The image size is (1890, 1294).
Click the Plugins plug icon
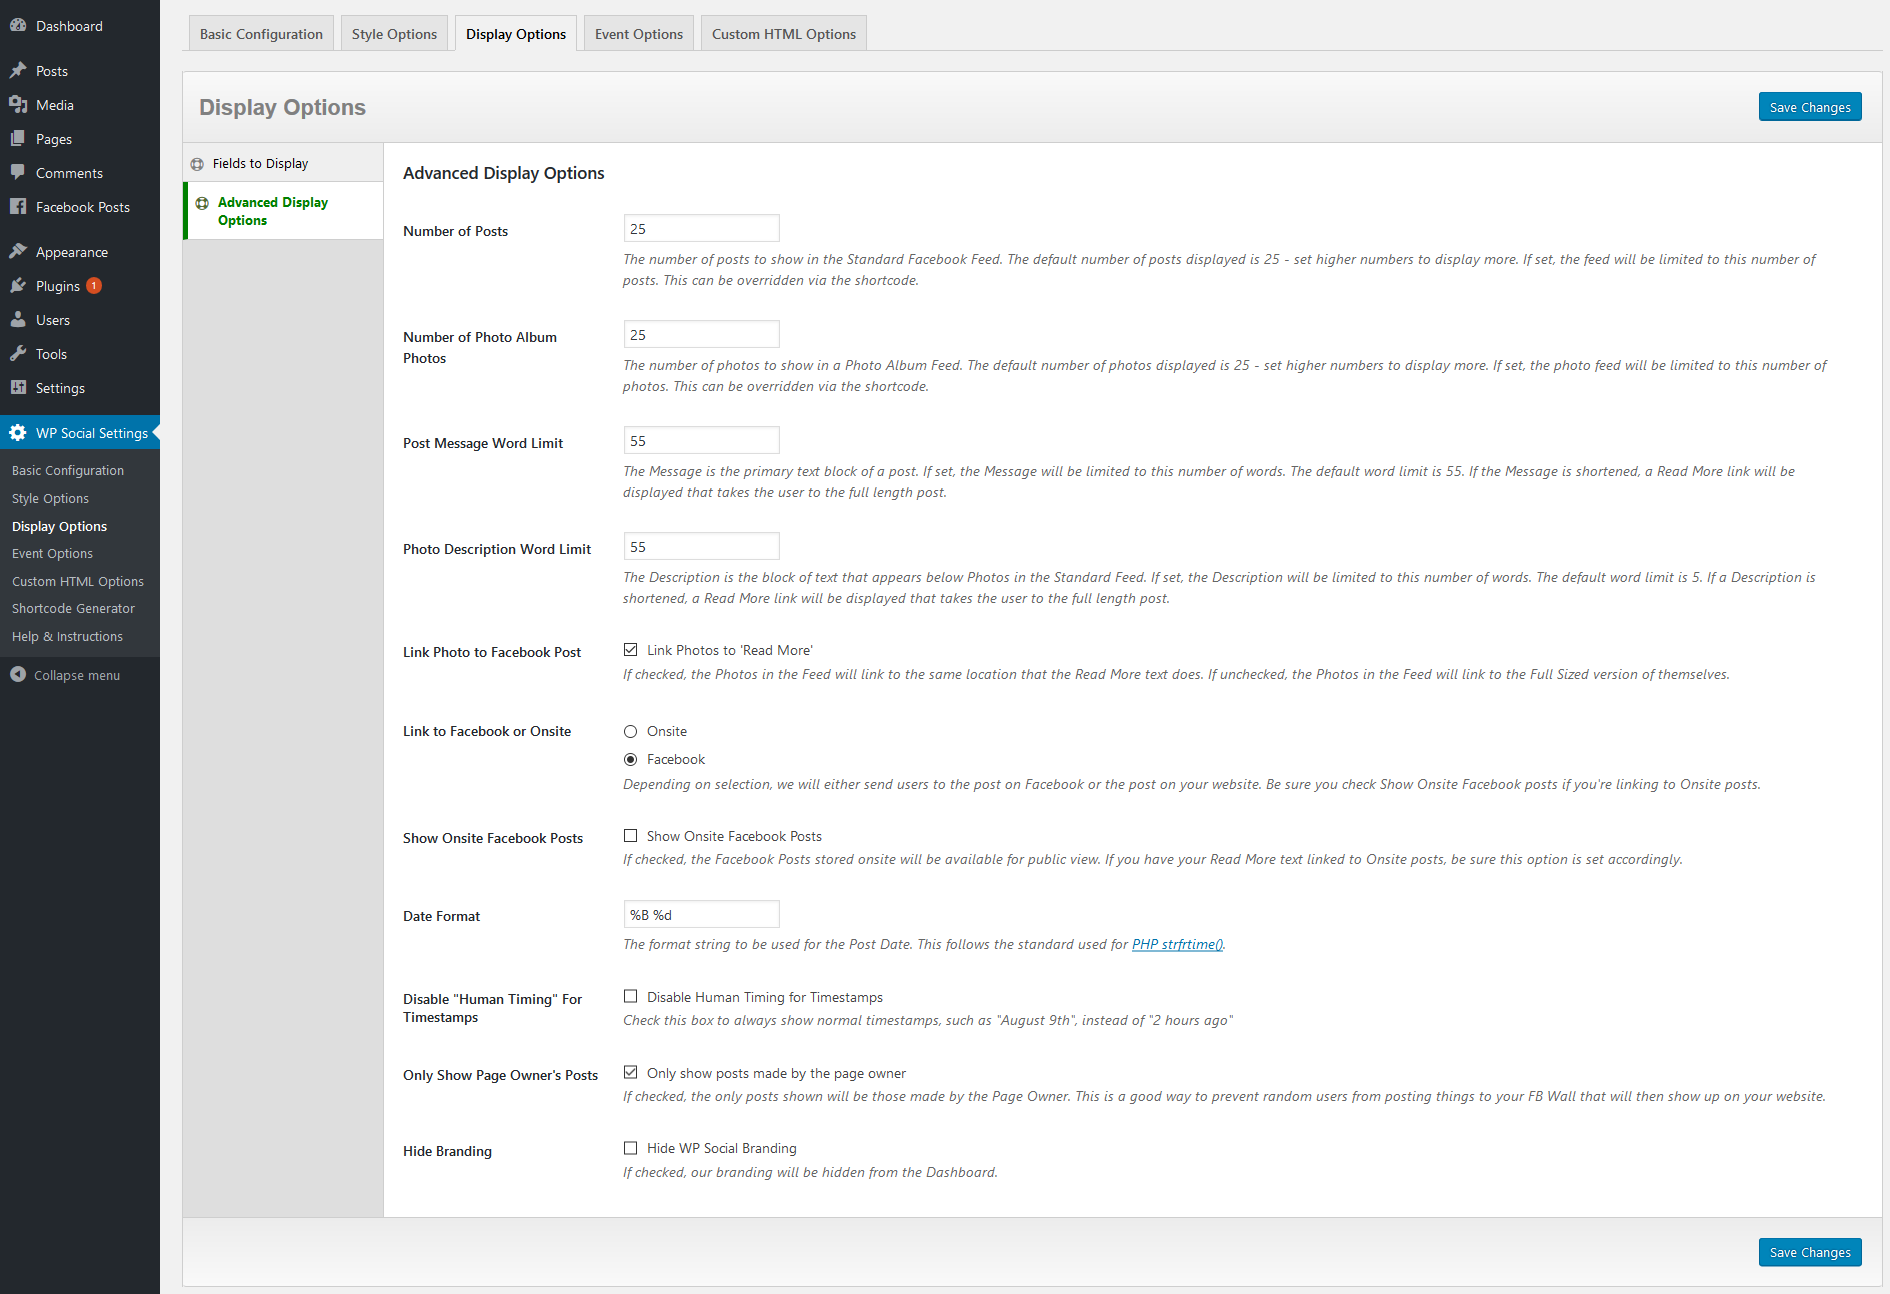tap(18, 286)
